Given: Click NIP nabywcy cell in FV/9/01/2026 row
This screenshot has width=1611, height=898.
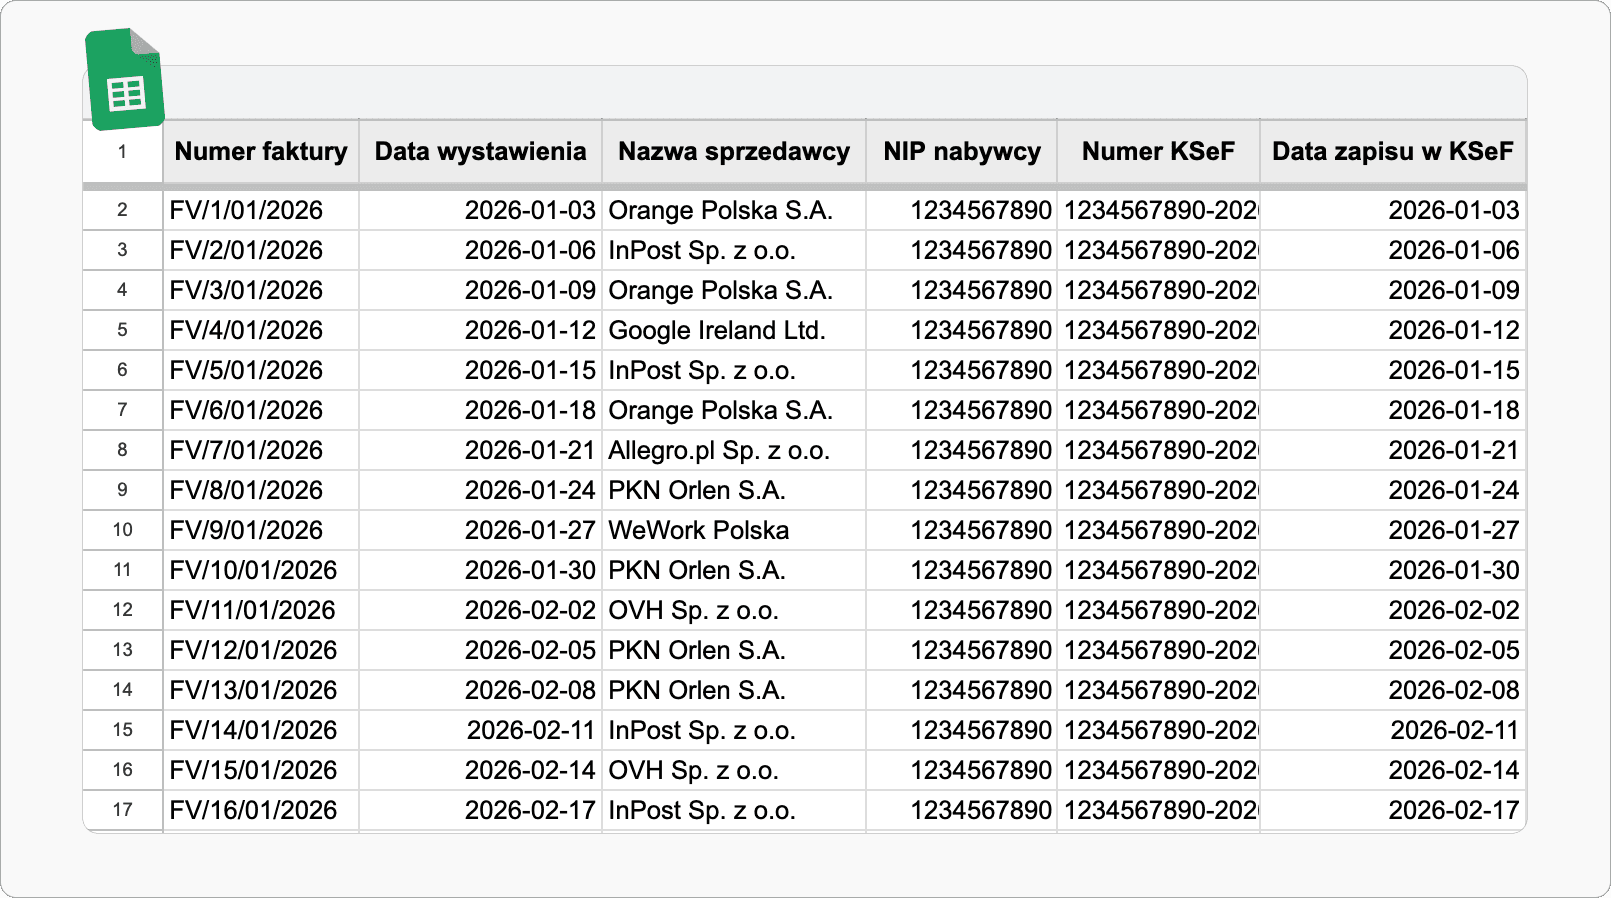Looking at the screenshot, I should tap(962, 530).
